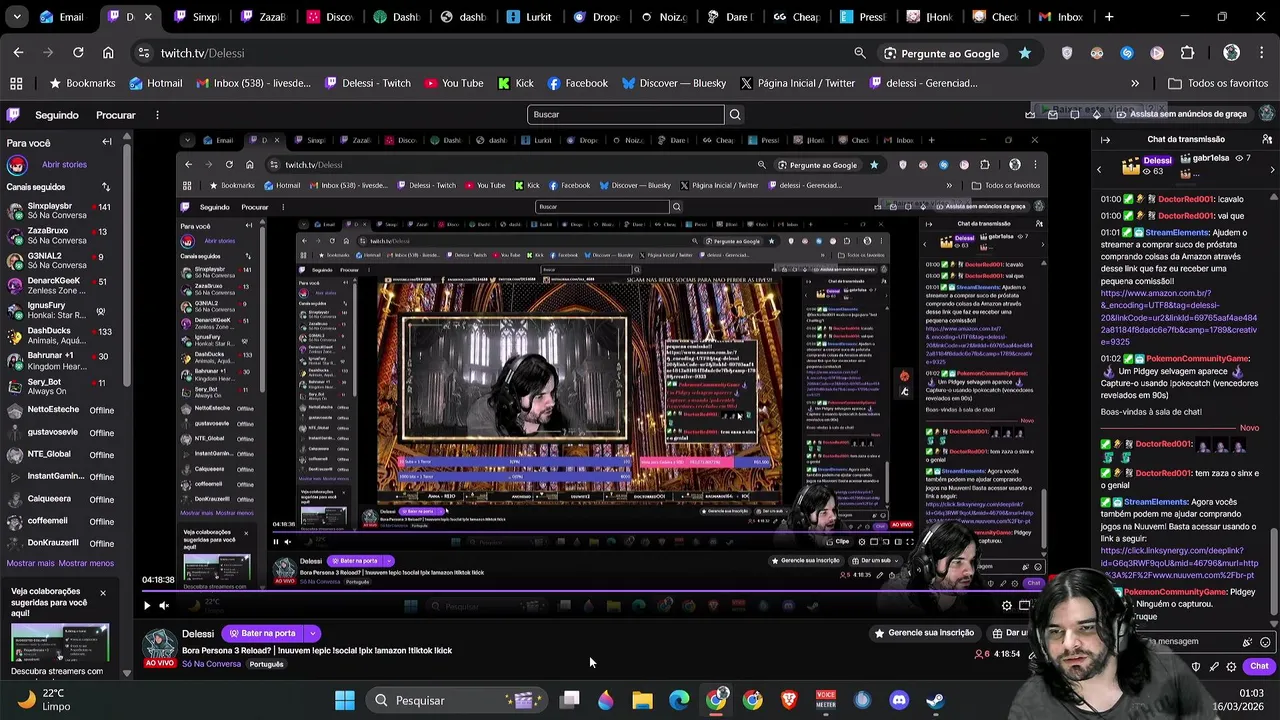Open the Hotmail bookmark
Image resolution: width=1280 pixels, height=720 pixels.
click(x=155, y=83)
